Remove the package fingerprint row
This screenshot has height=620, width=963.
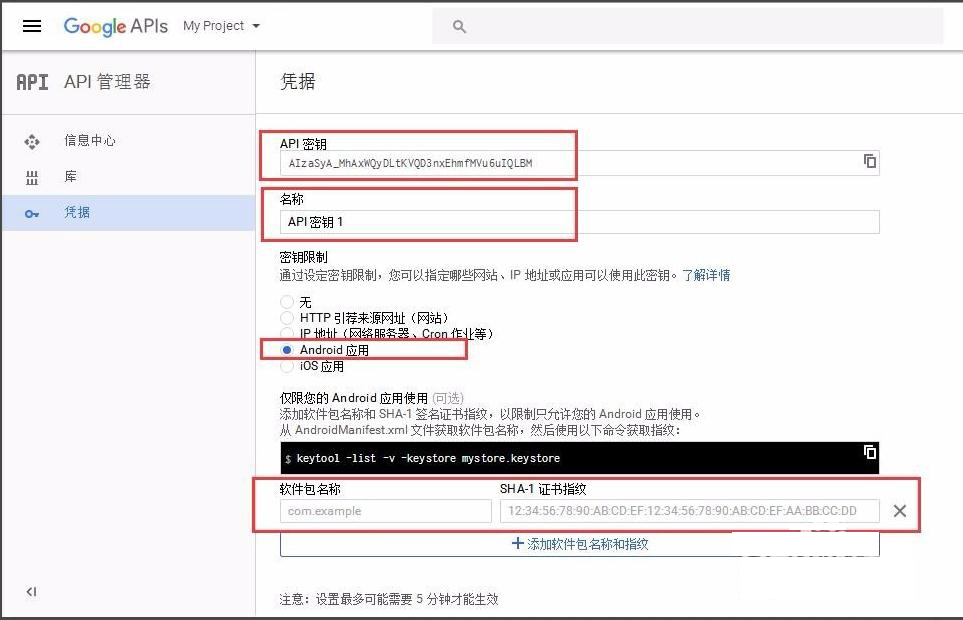[x=900, y=511]
